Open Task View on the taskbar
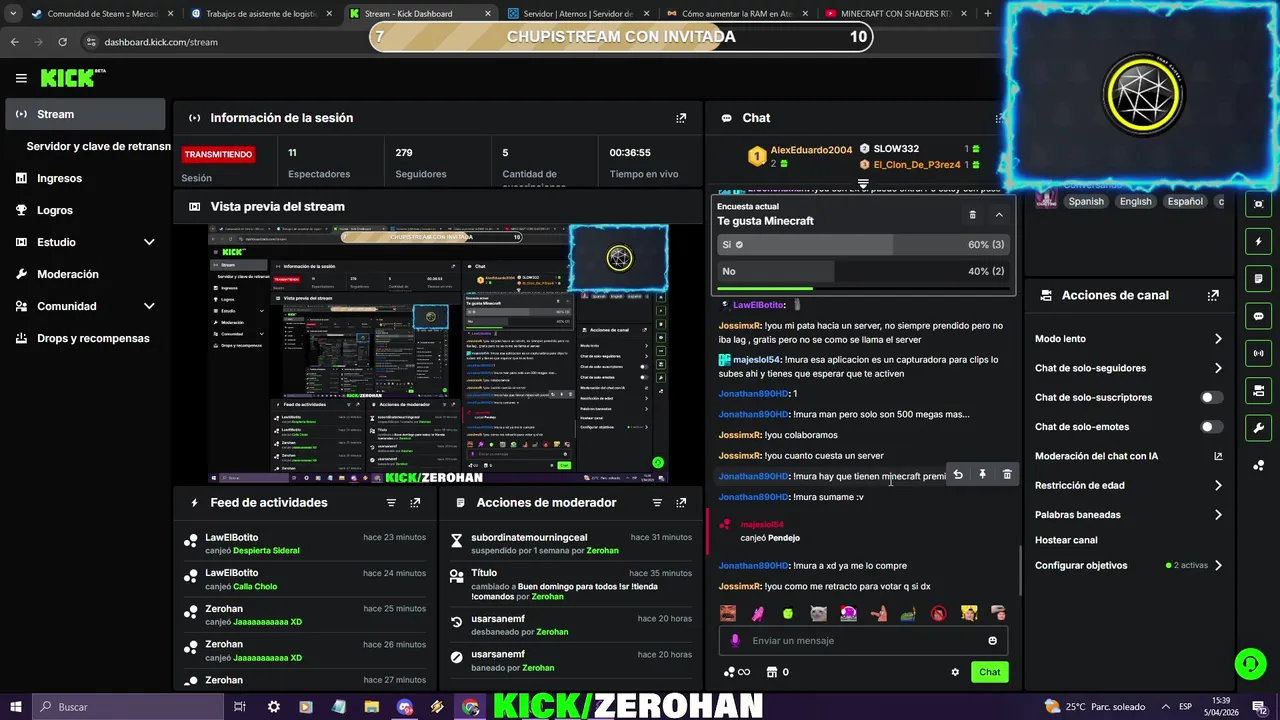The width and height of the screenshot is (1280, 720). pyautogui.click(x=240, y=707)
